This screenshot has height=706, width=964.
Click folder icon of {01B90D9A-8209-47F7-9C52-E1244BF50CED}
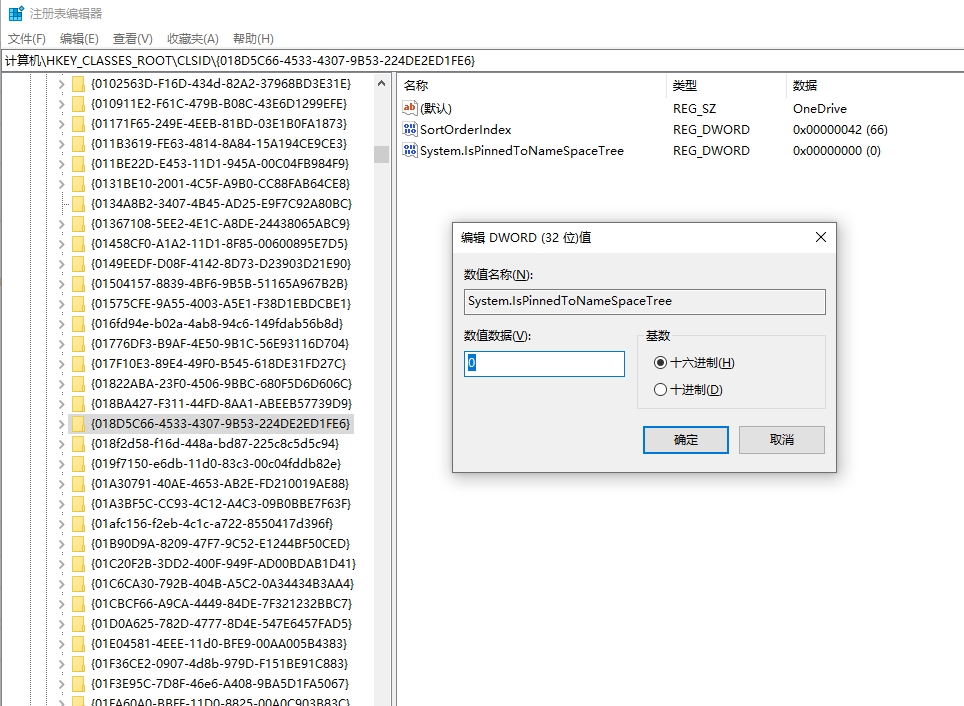click(79, 543)
